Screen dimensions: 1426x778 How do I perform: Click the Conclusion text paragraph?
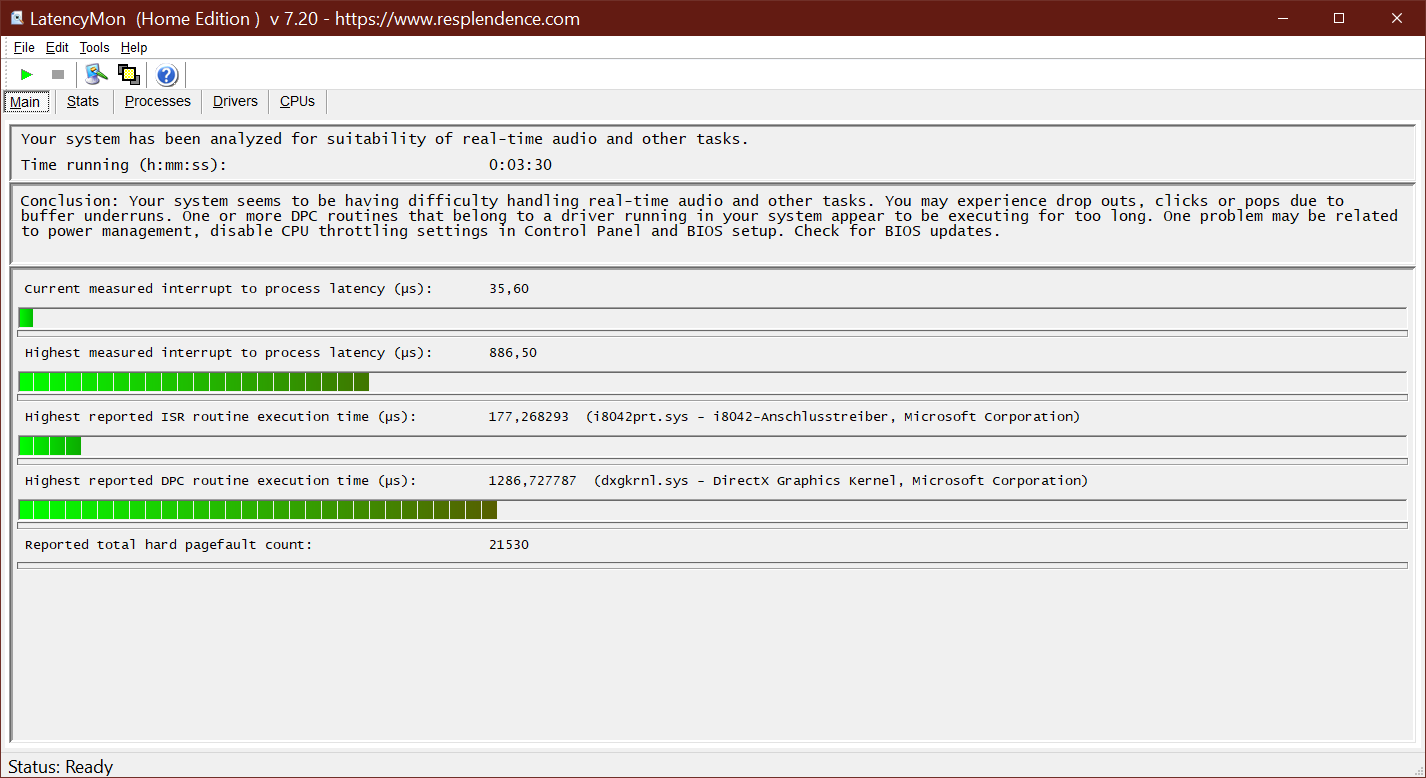pos(709,216)
